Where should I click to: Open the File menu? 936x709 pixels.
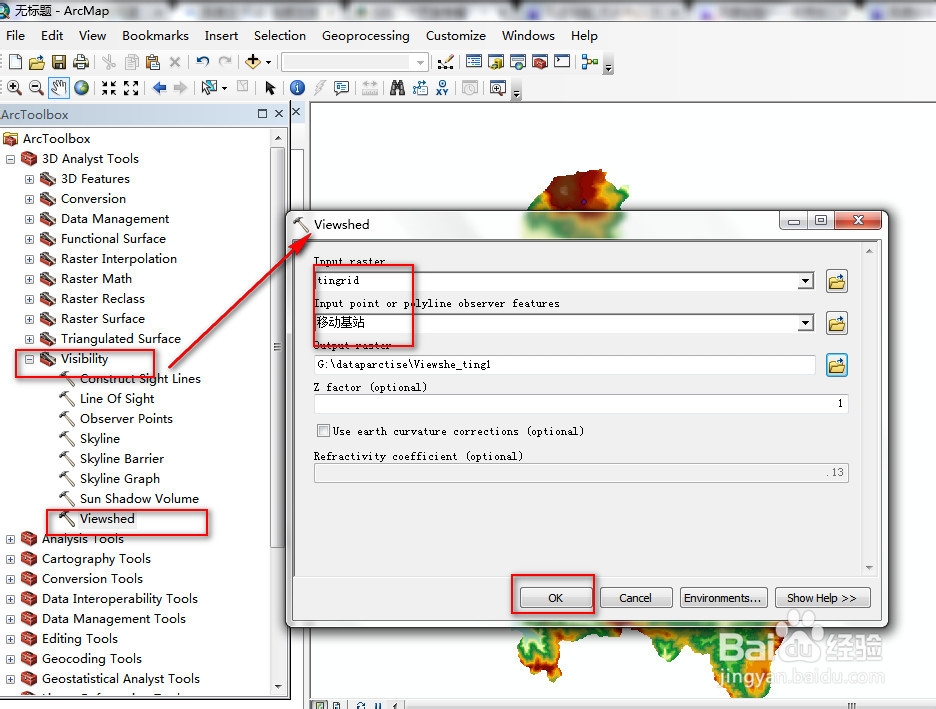[x=16, y=36]
